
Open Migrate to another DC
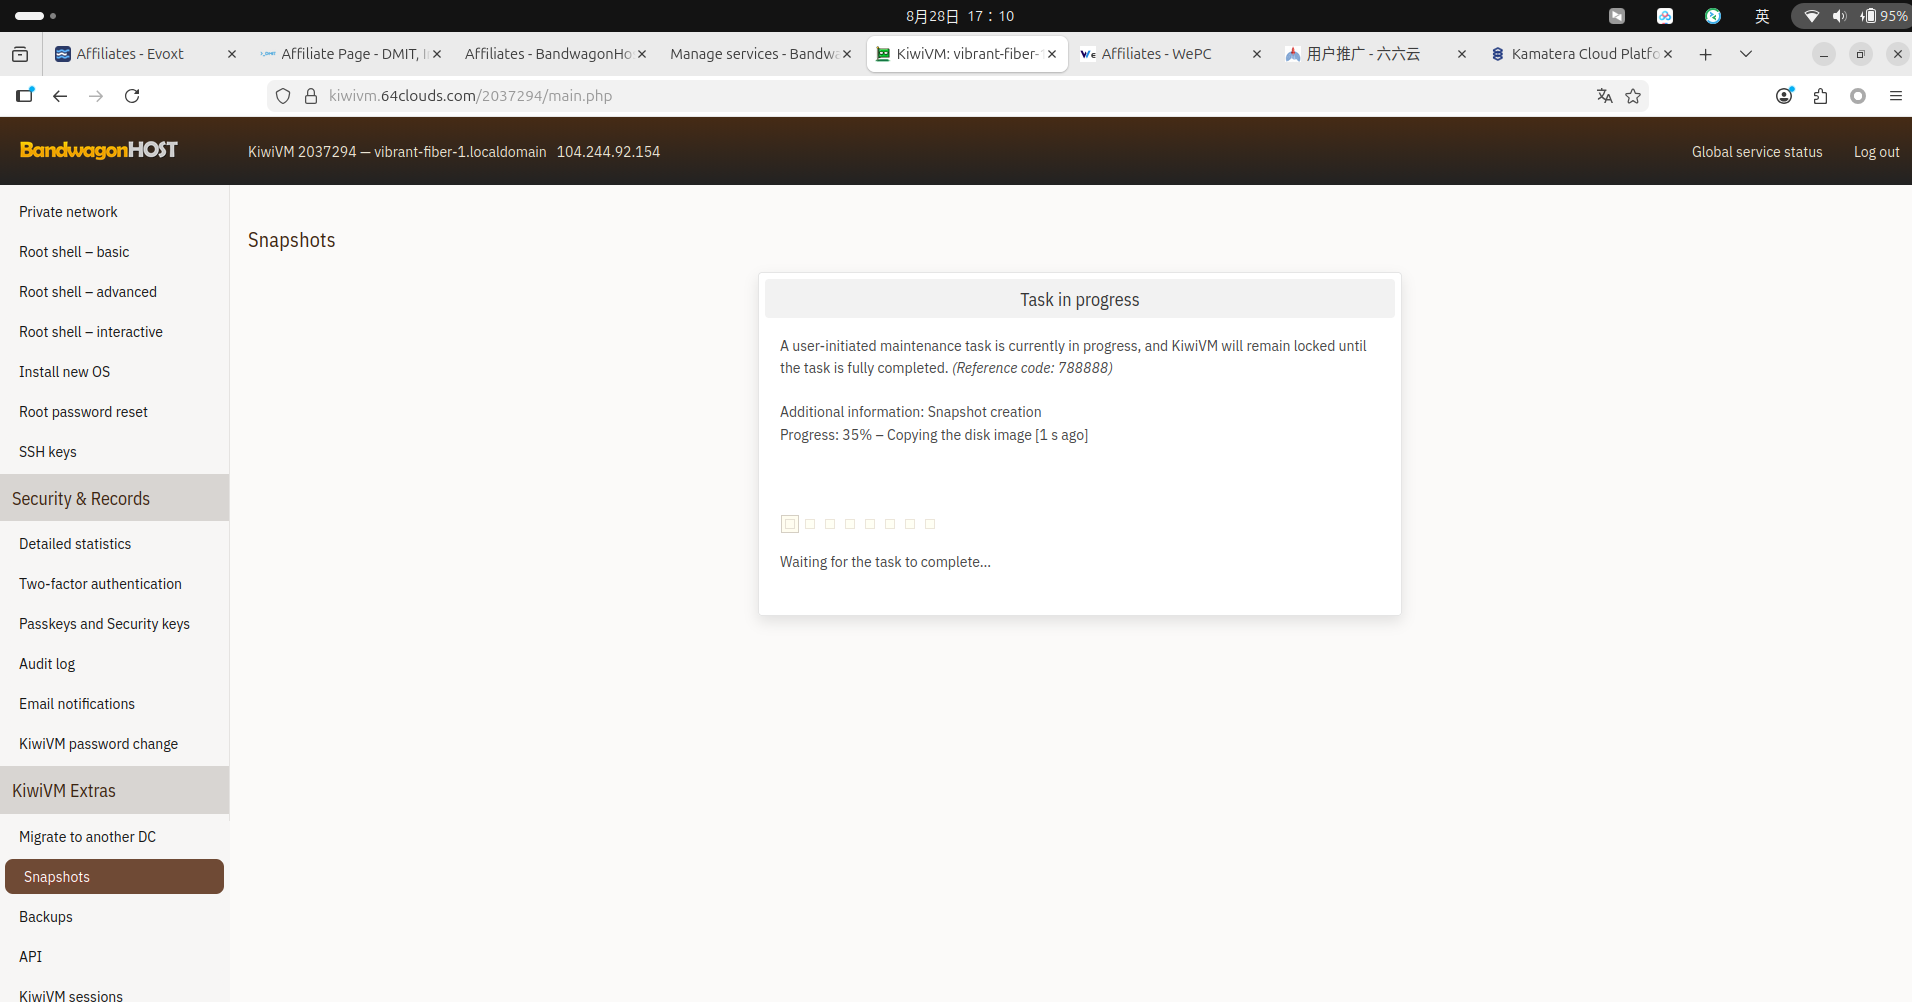87,837
